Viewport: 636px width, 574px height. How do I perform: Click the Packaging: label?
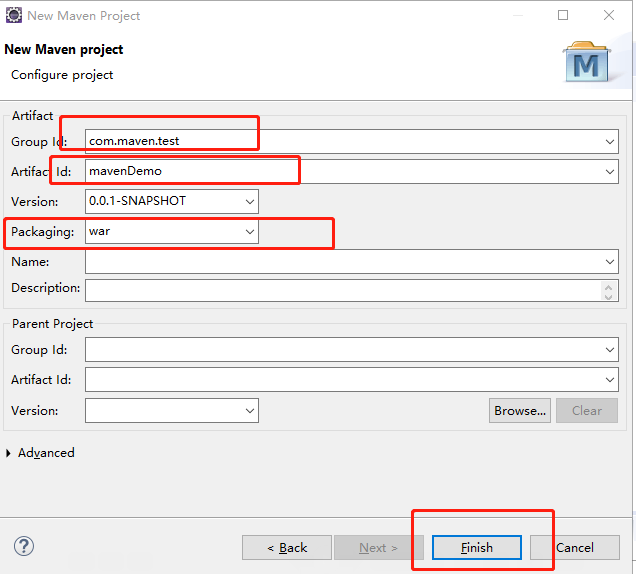click(43, 232)
